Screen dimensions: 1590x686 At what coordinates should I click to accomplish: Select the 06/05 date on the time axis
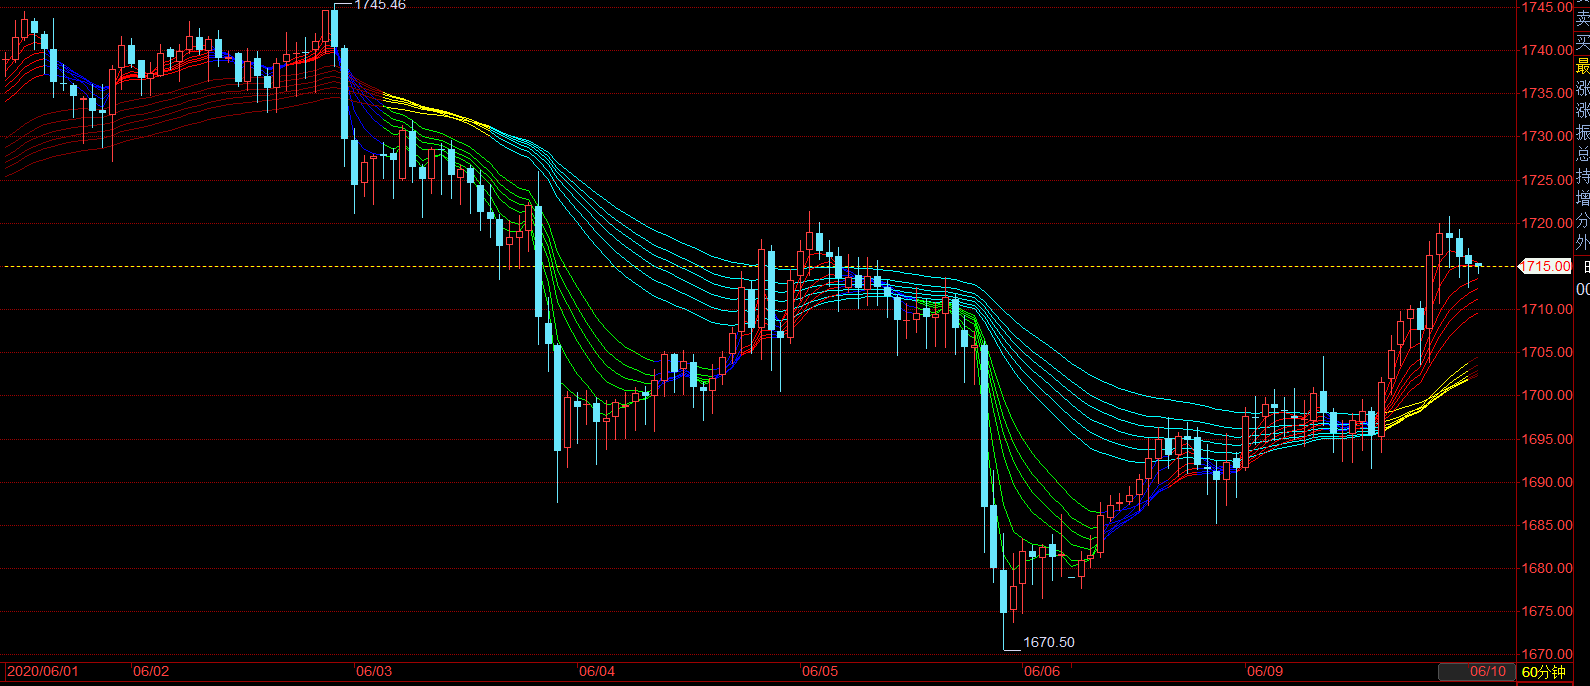820,671
